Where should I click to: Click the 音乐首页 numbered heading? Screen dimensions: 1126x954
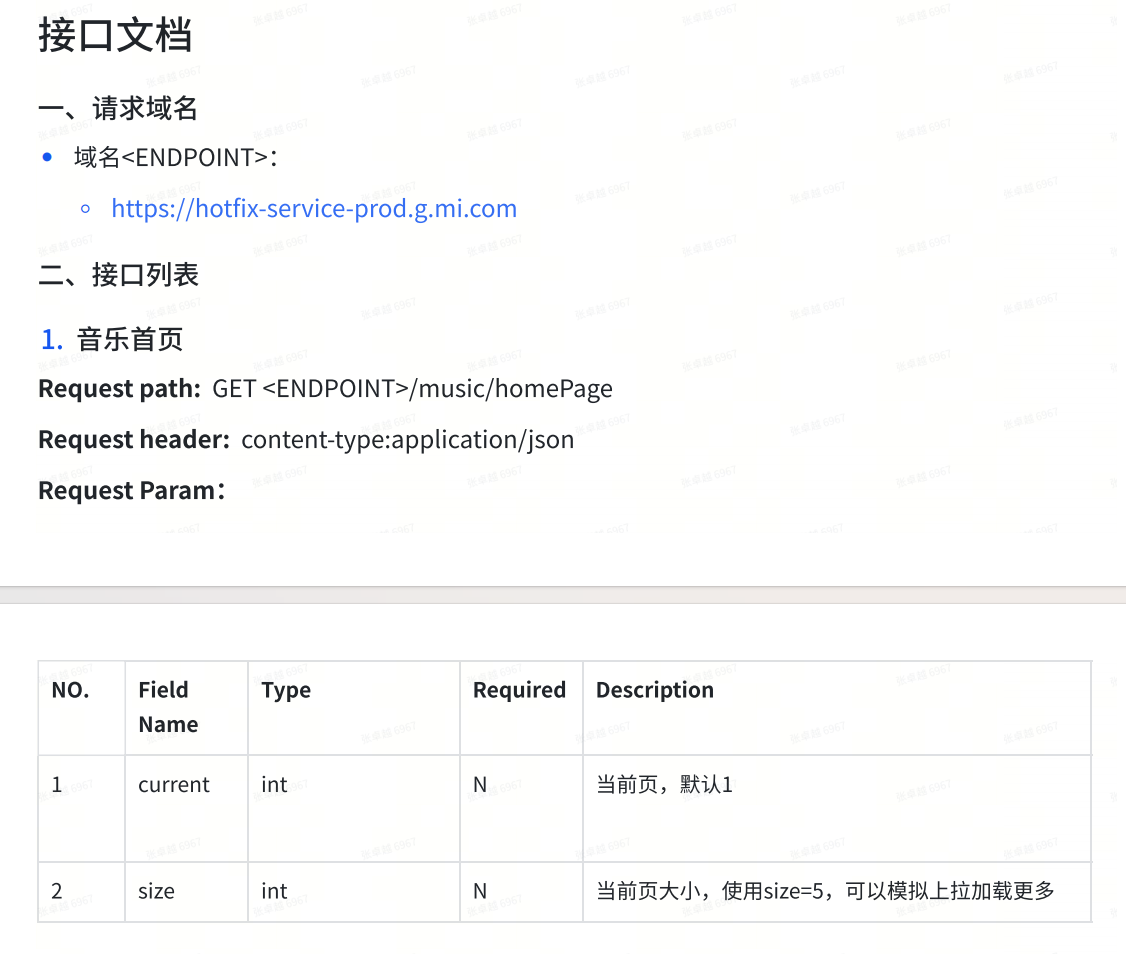tap(130, 339)
